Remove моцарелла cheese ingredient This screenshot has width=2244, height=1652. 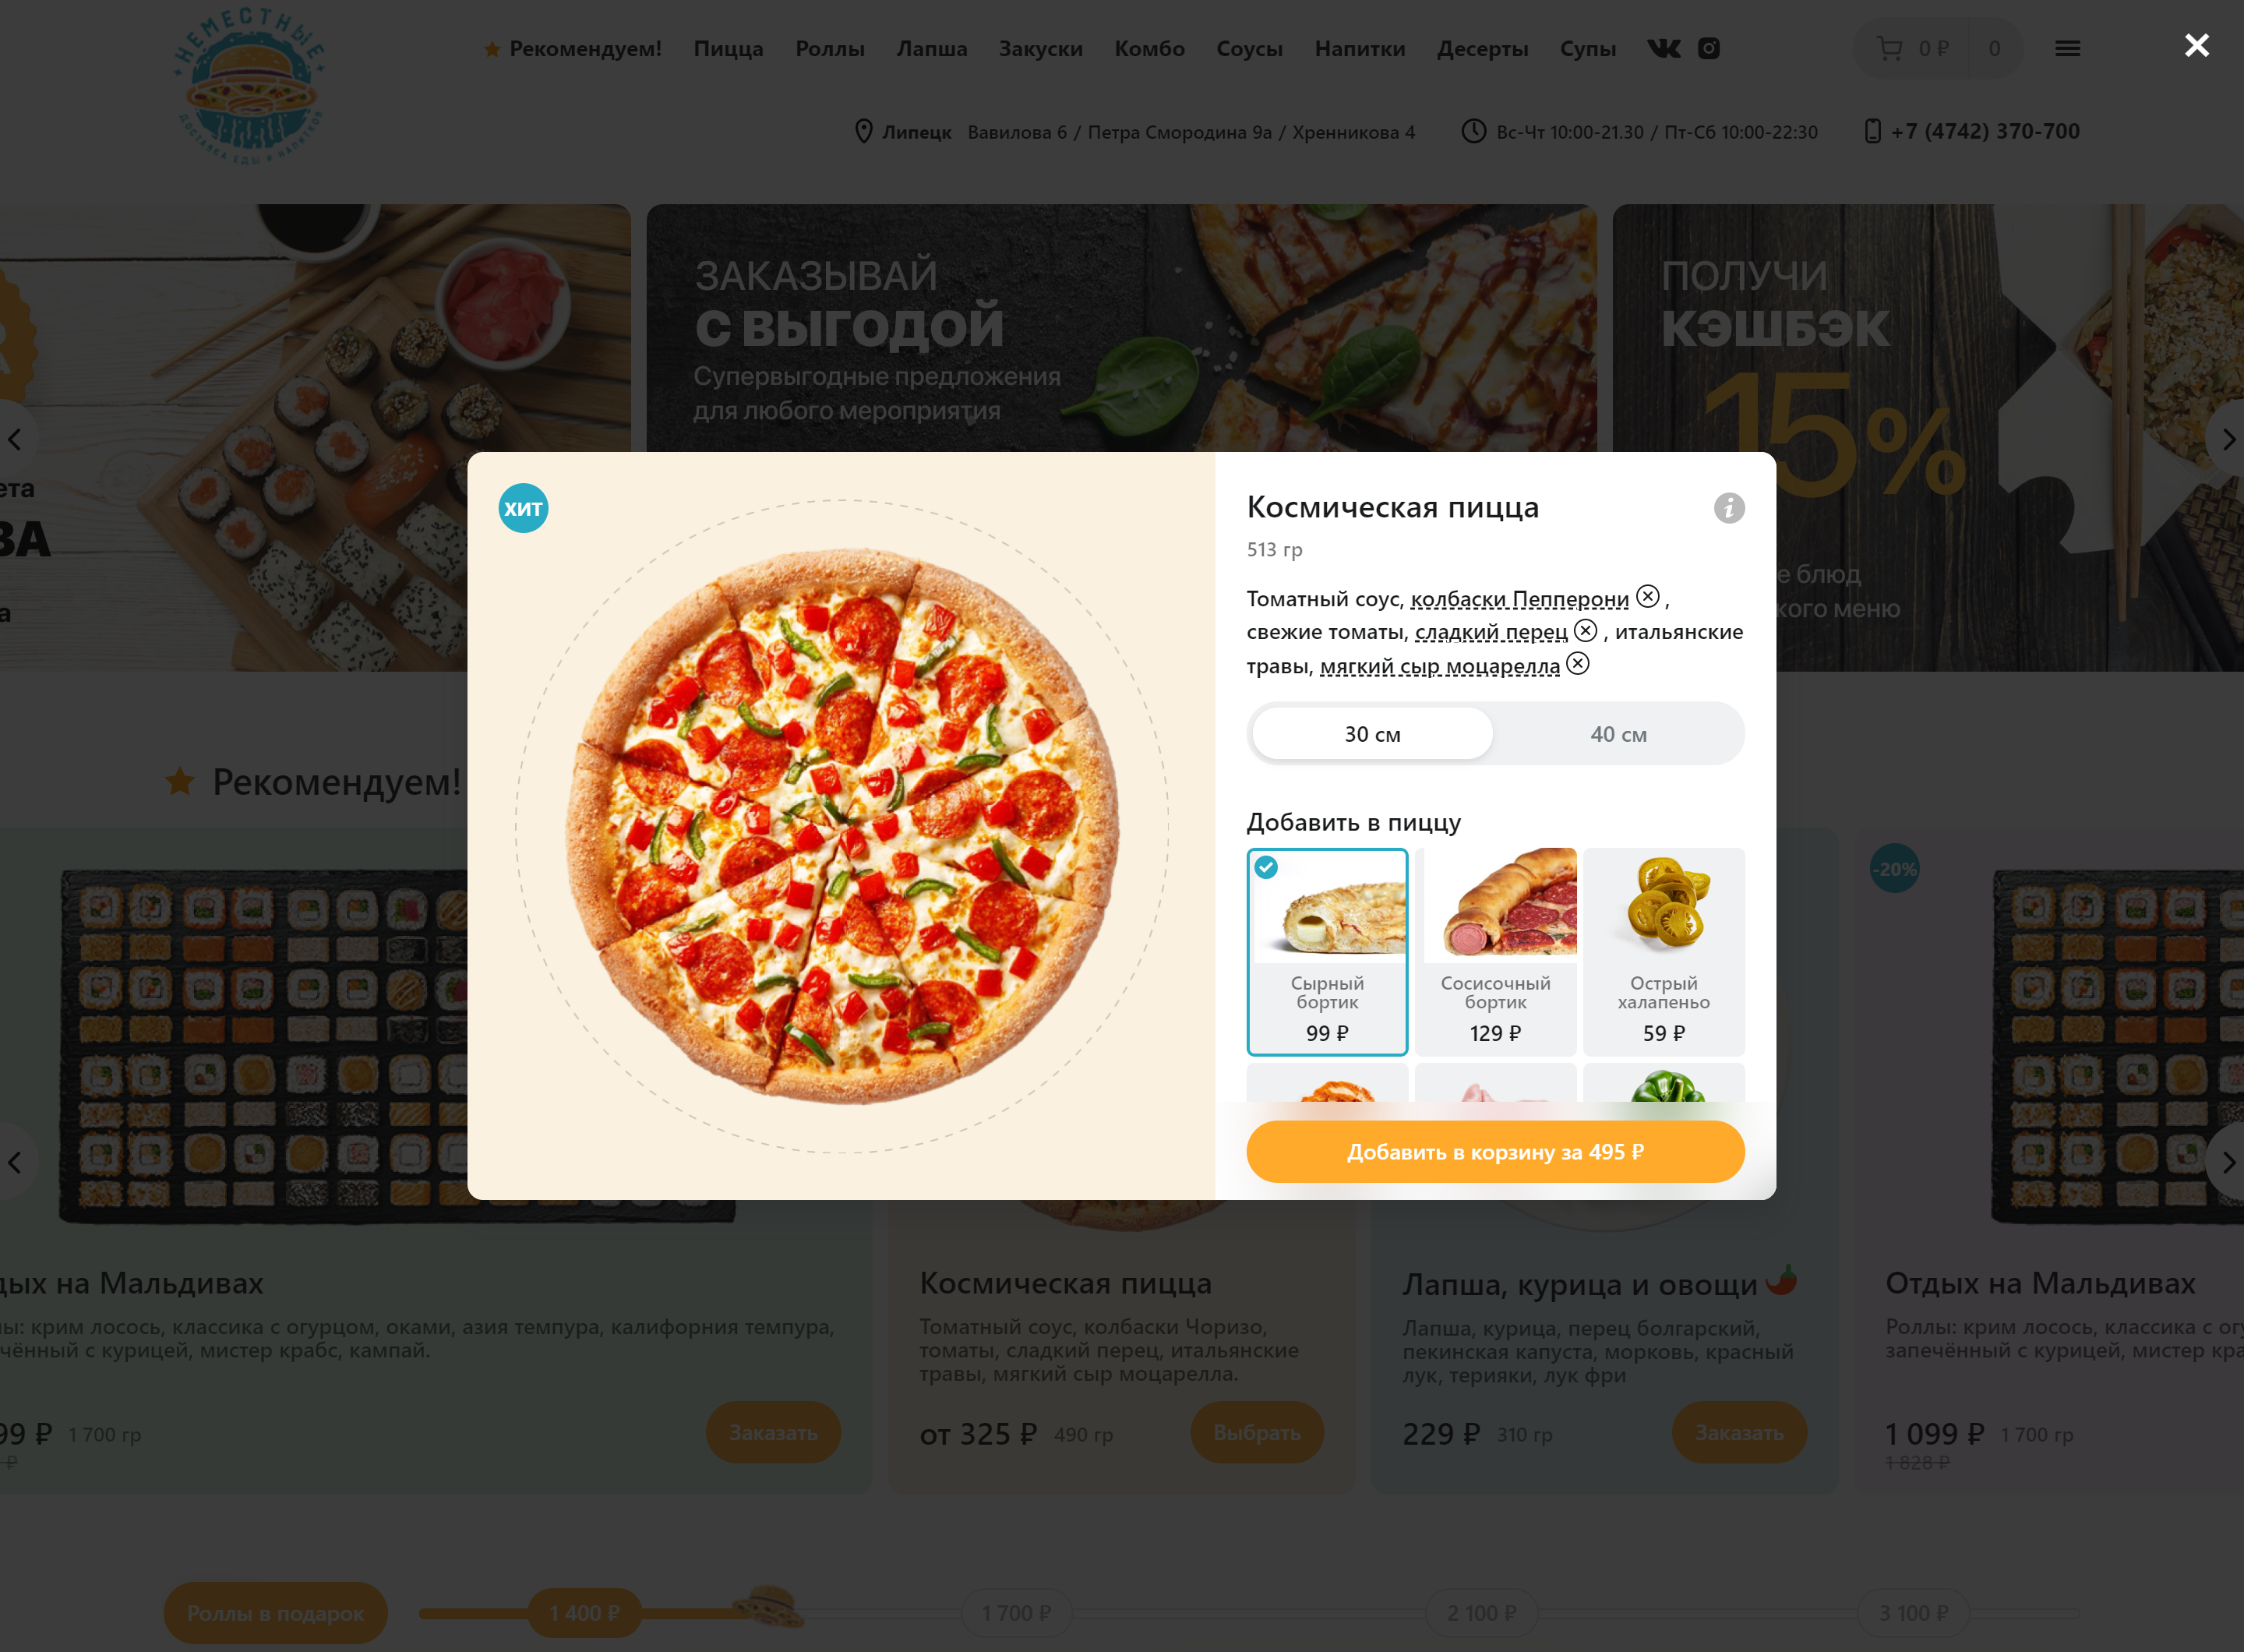pyautogui.click(x=1578, y=664)
